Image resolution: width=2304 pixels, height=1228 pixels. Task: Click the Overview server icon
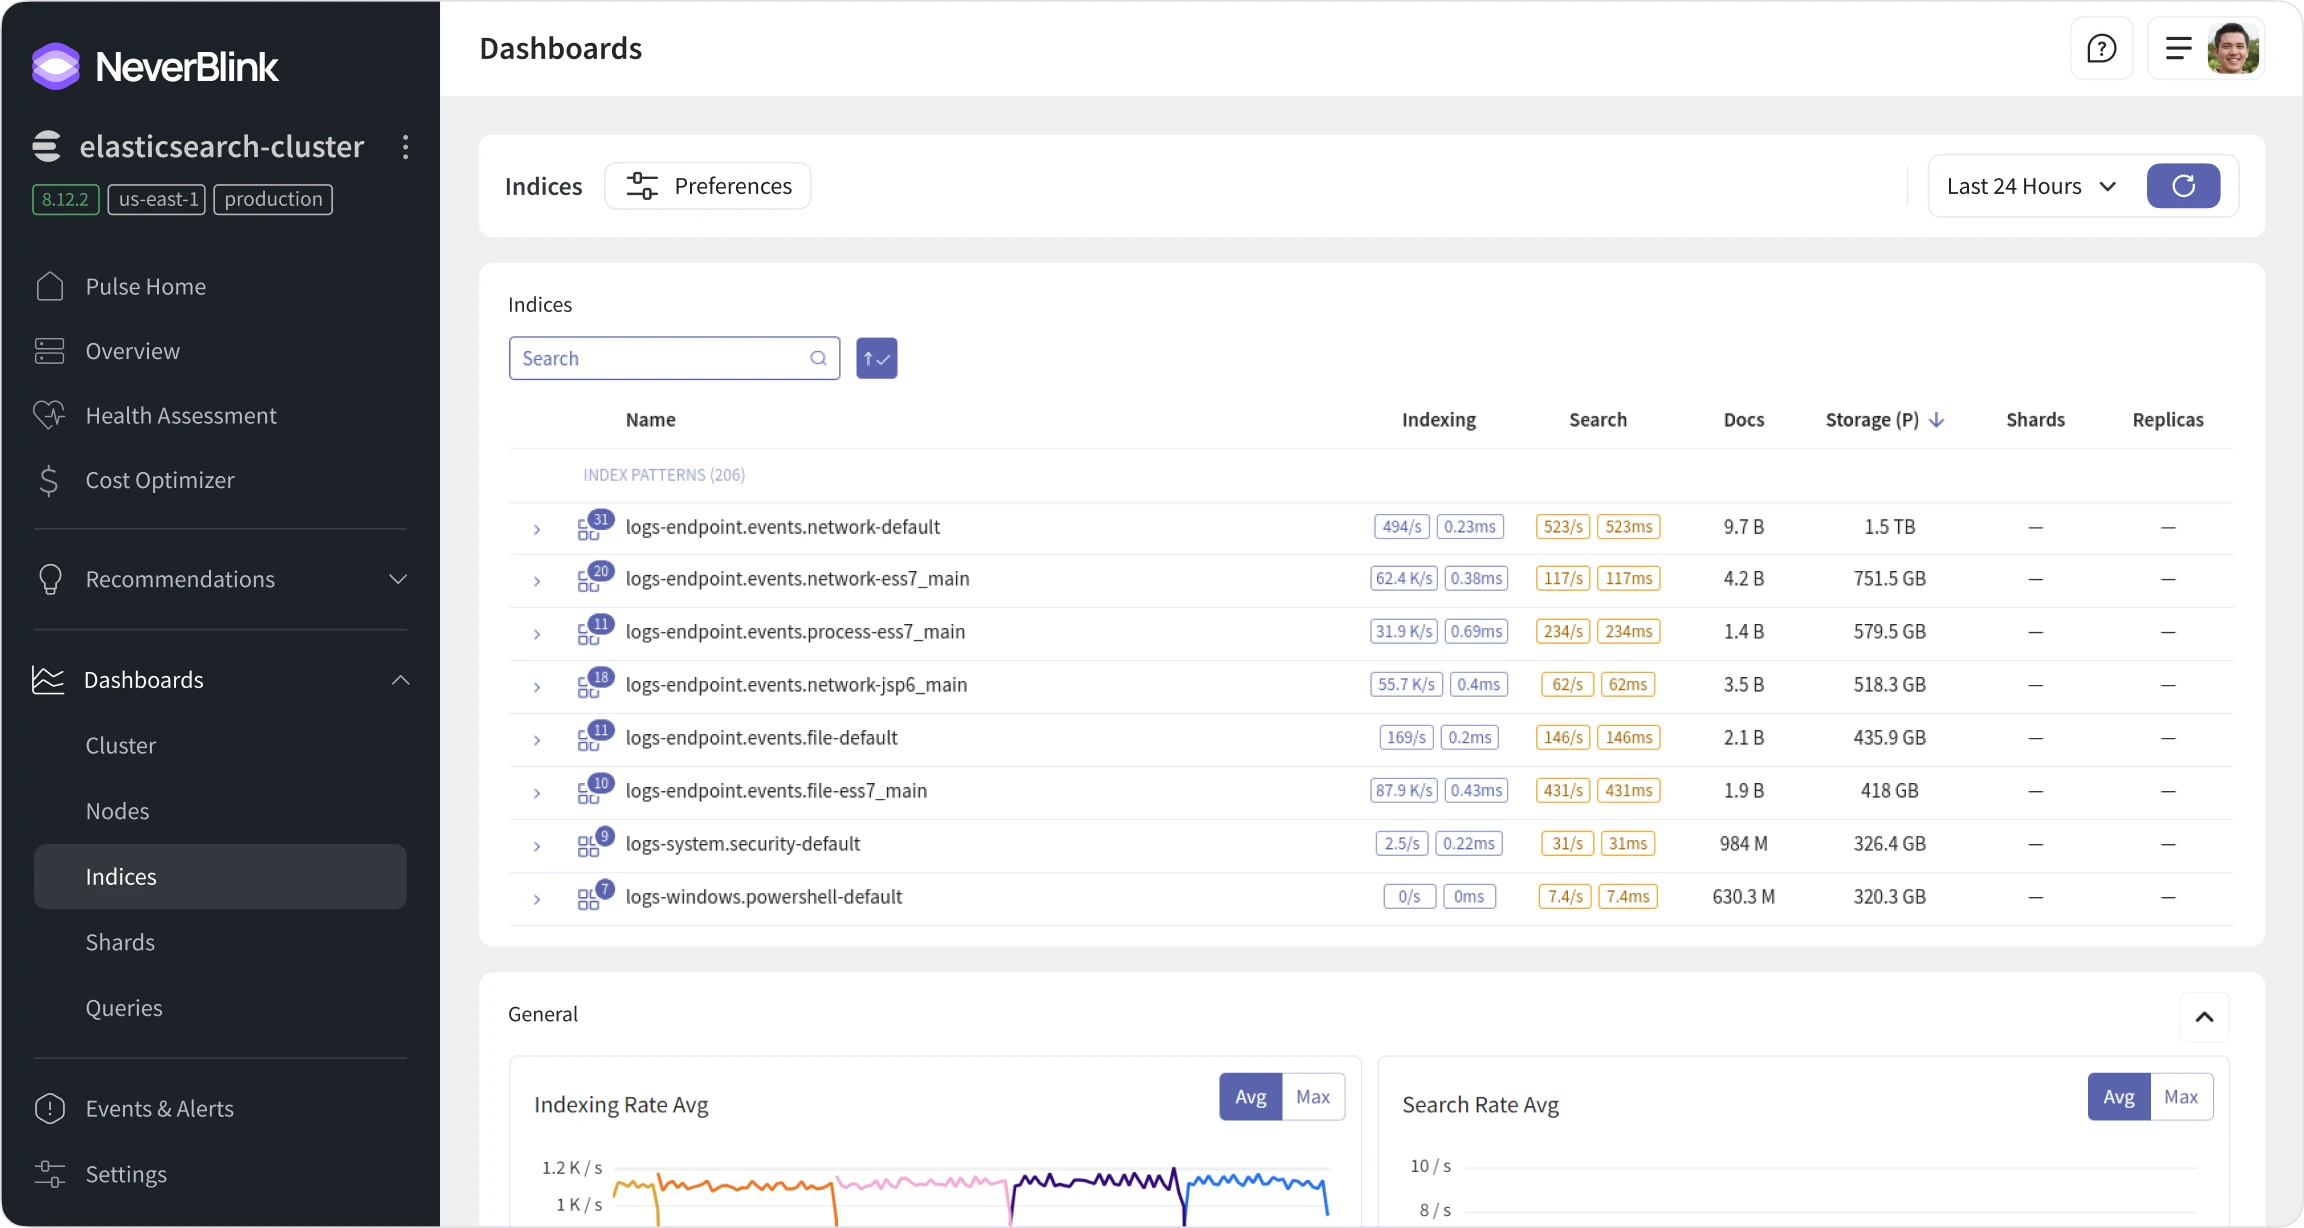point(50,351)
